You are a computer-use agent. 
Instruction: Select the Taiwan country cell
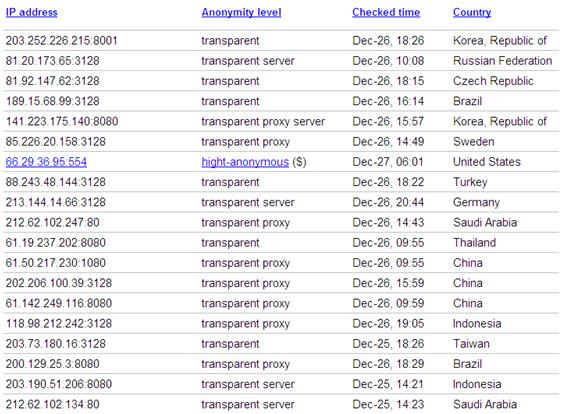(x=471, y=344)
